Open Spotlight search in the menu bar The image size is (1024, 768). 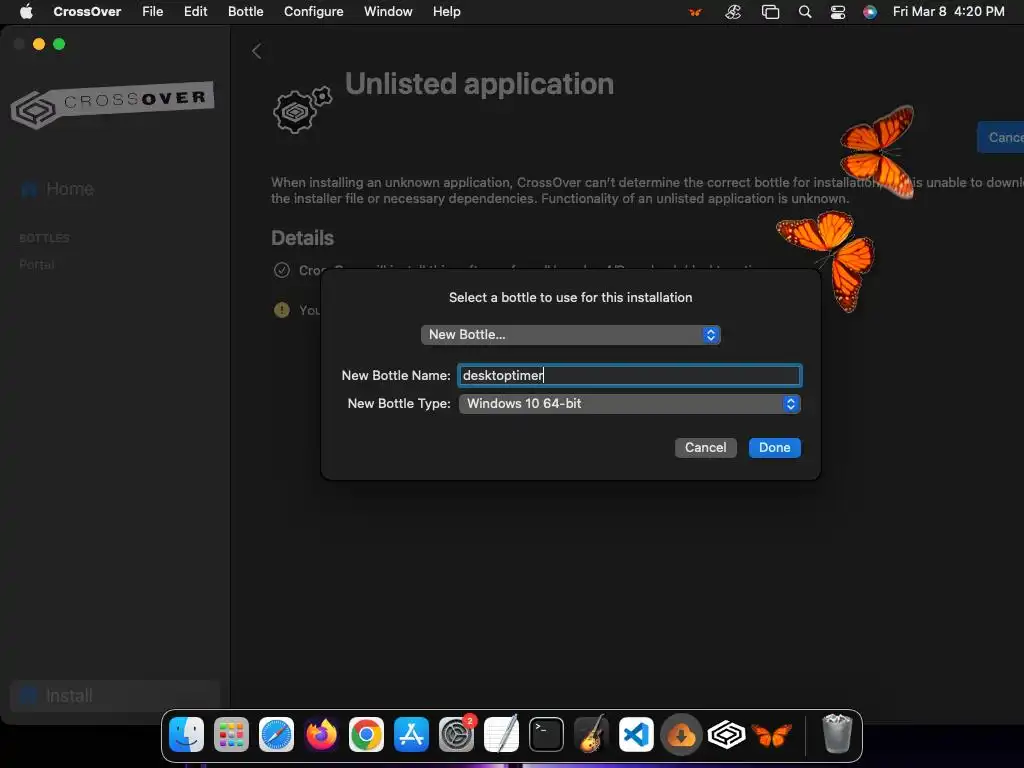(805, 12)
